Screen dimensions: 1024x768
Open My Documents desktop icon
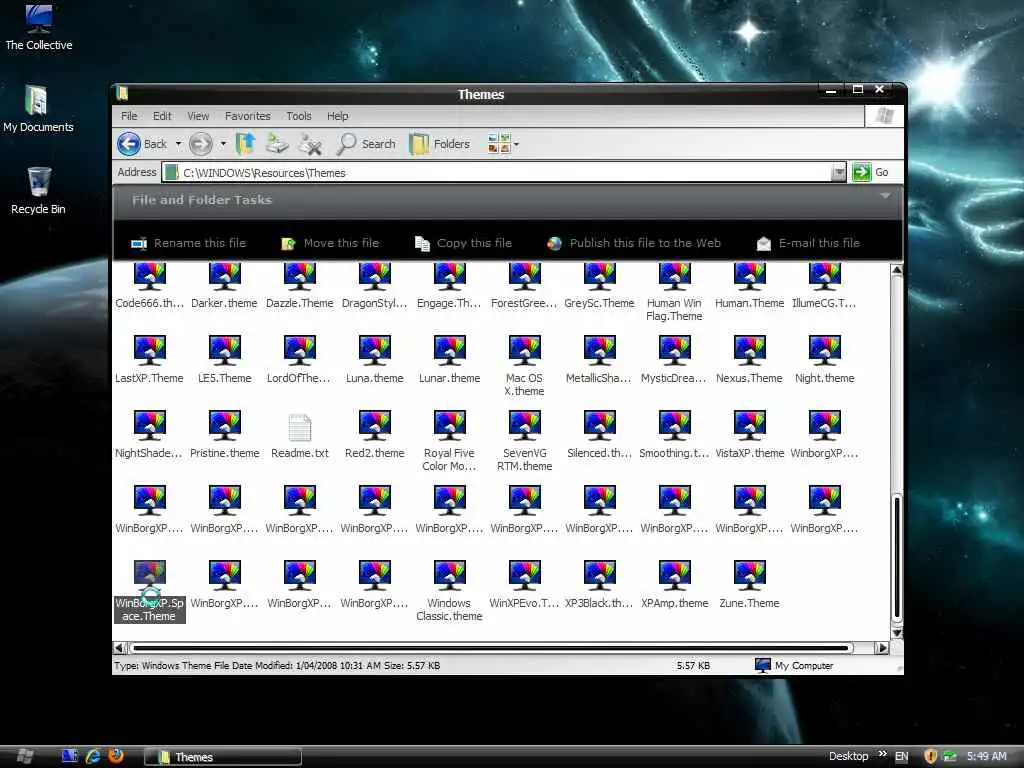(x=38, y=109)
